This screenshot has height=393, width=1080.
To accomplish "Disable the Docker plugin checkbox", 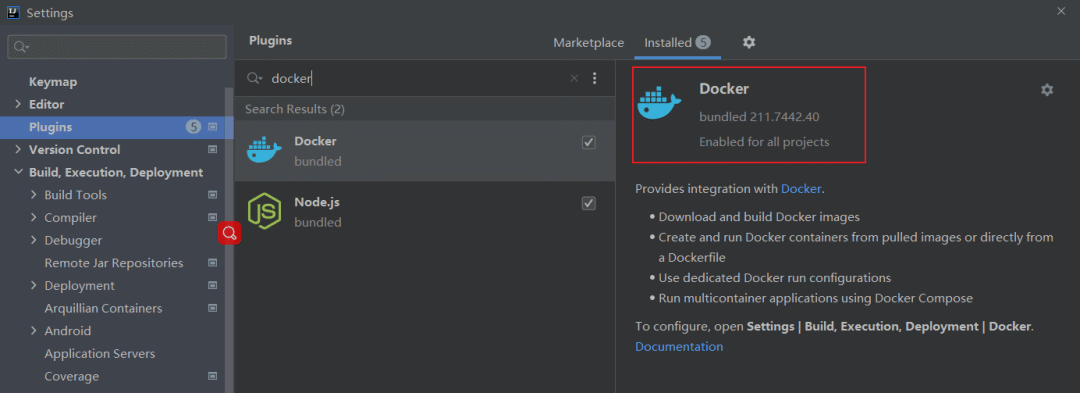I will (589, 142).
